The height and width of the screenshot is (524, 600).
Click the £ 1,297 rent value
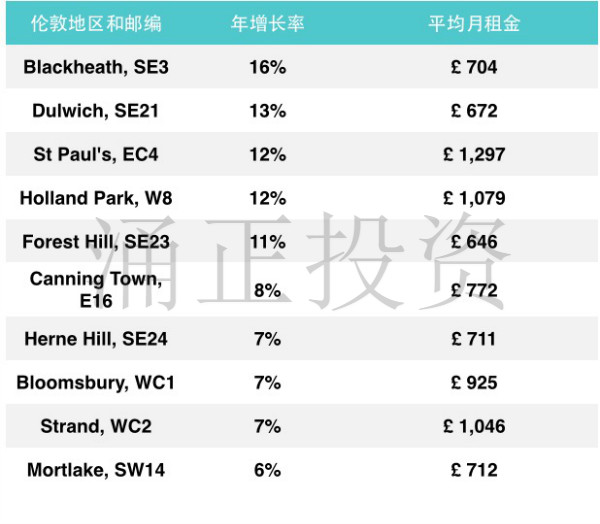tap(474, 154)
